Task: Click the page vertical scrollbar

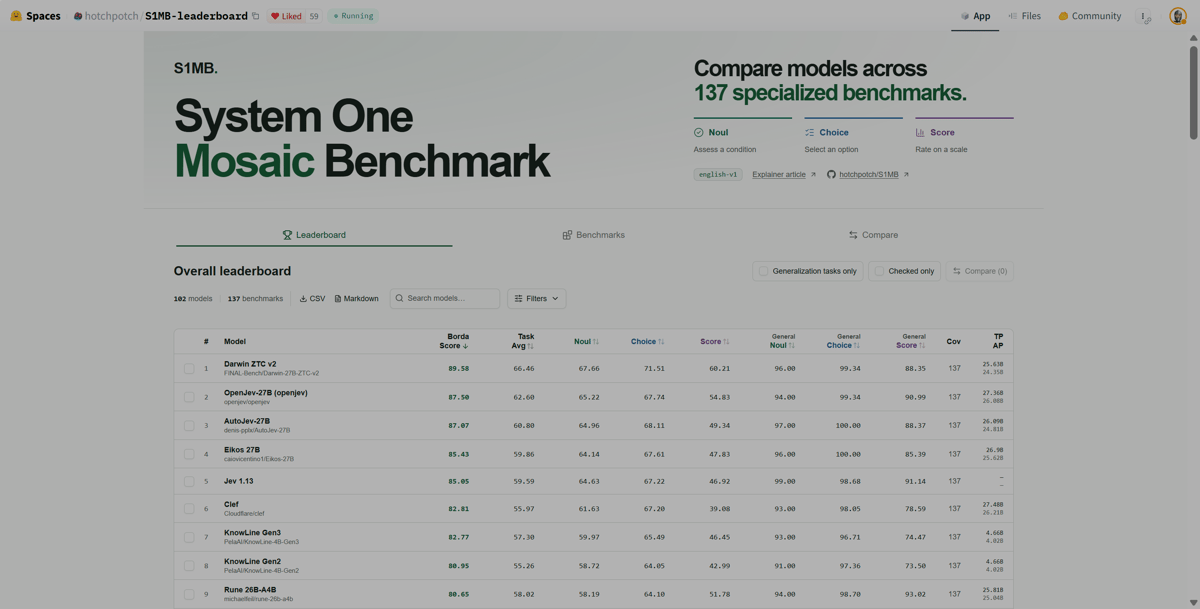Action: click(x=1193, y=93)
